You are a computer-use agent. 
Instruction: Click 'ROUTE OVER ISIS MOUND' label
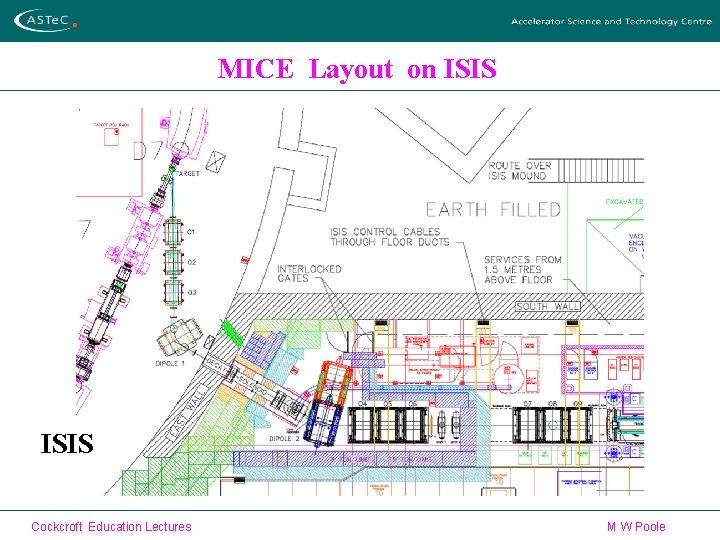(x=519, y=170)
